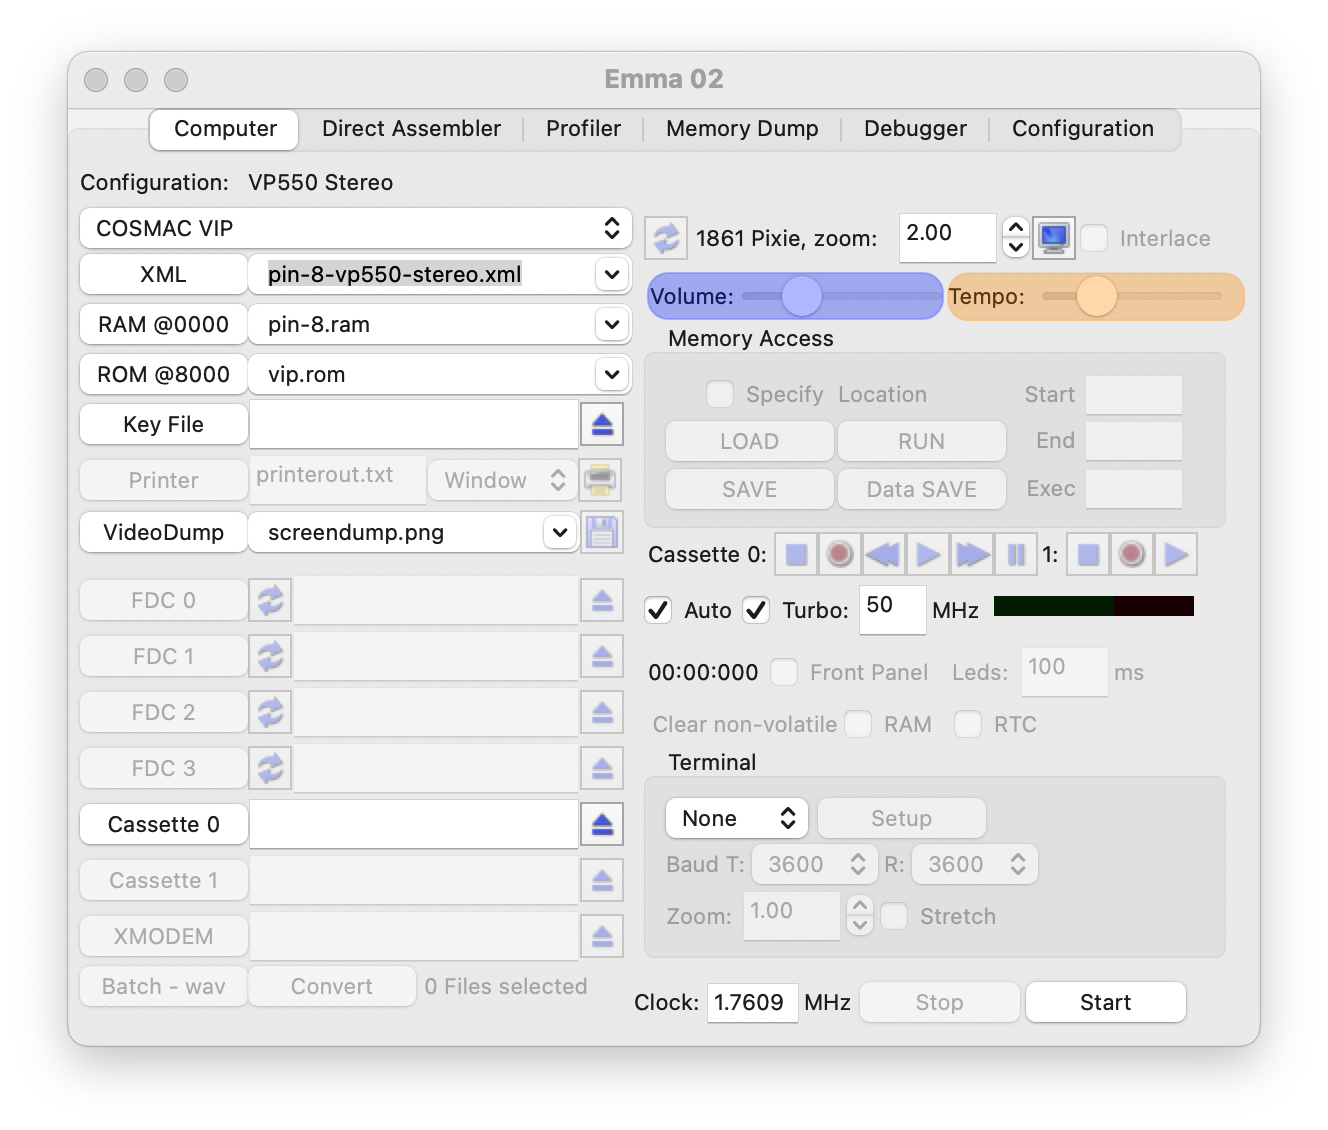Image resolution: width=1328 pixels, height=1130 pixels.
Task: Open the Terminal type None dropdown
Action: tap(737, 818)
